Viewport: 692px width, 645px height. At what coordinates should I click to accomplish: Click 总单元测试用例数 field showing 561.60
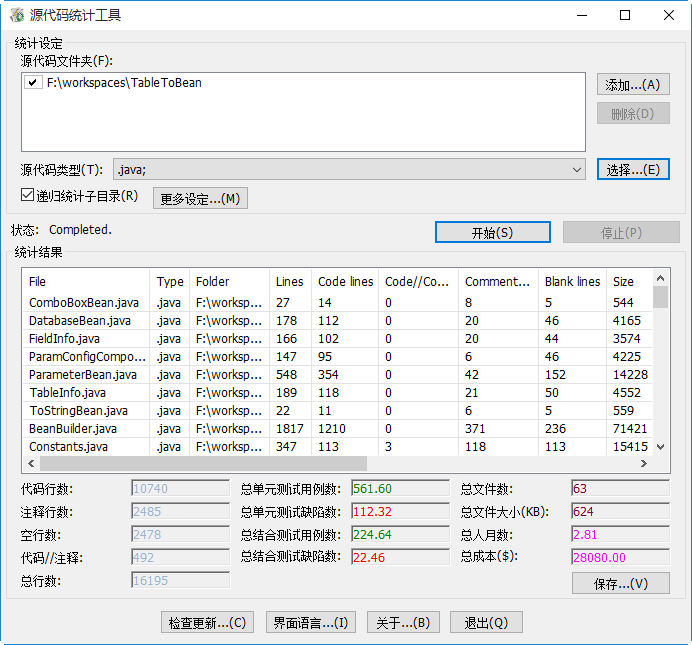click(400, 488)
